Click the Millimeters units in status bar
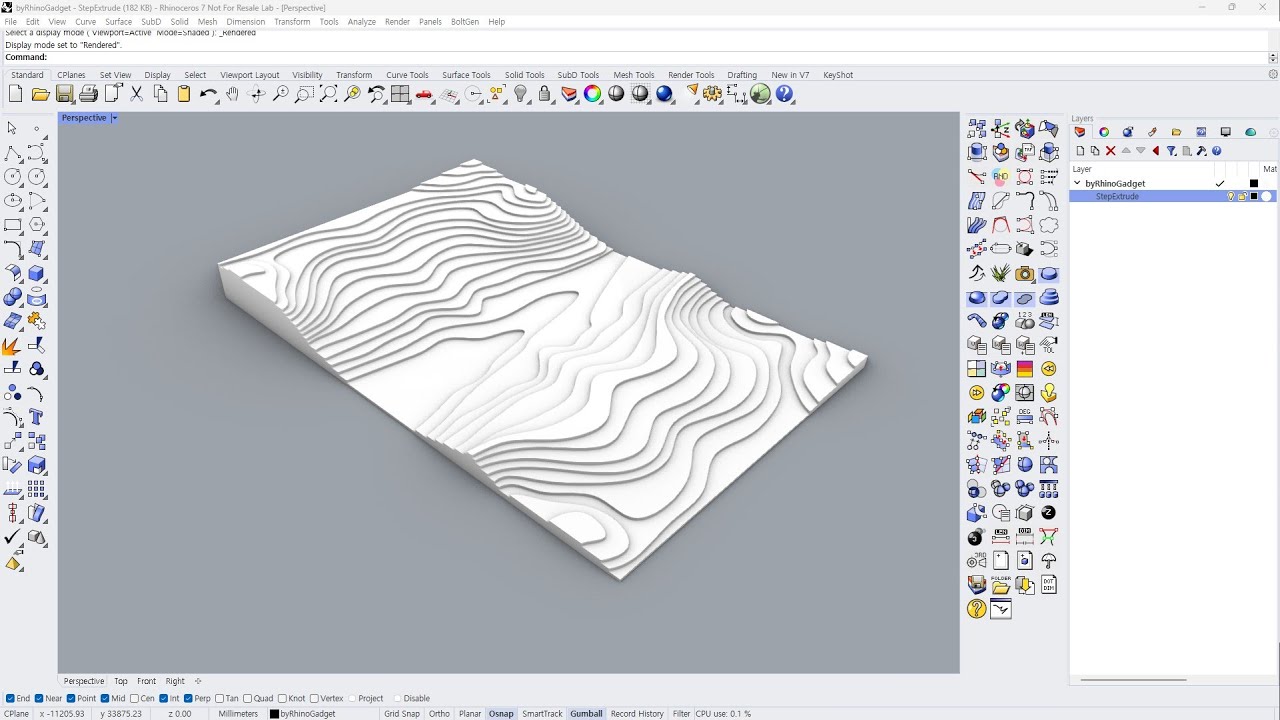1280x720 pixels. [x=238, y=714]
